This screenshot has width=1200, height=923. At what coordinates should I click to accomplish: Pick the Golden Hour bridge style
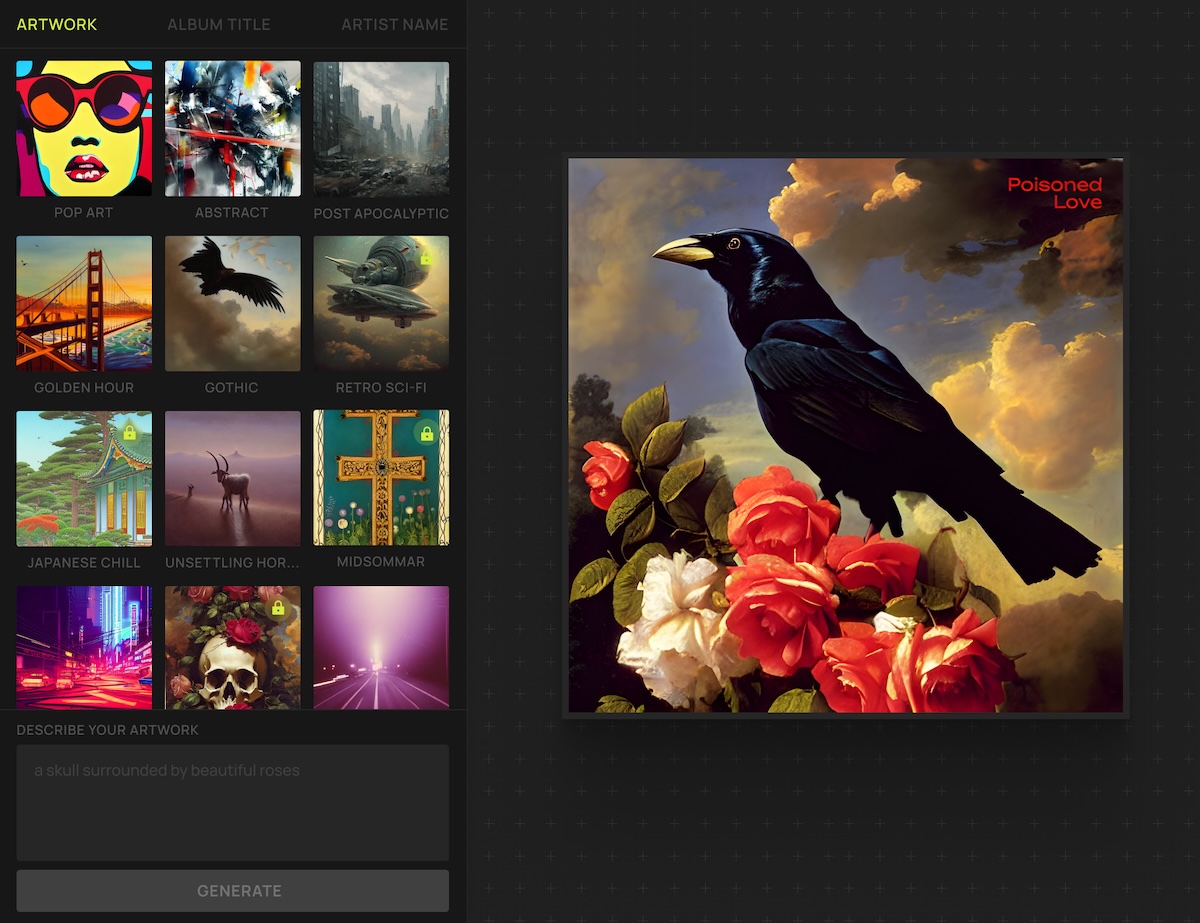pyautogui.click(x=83, y=302)
